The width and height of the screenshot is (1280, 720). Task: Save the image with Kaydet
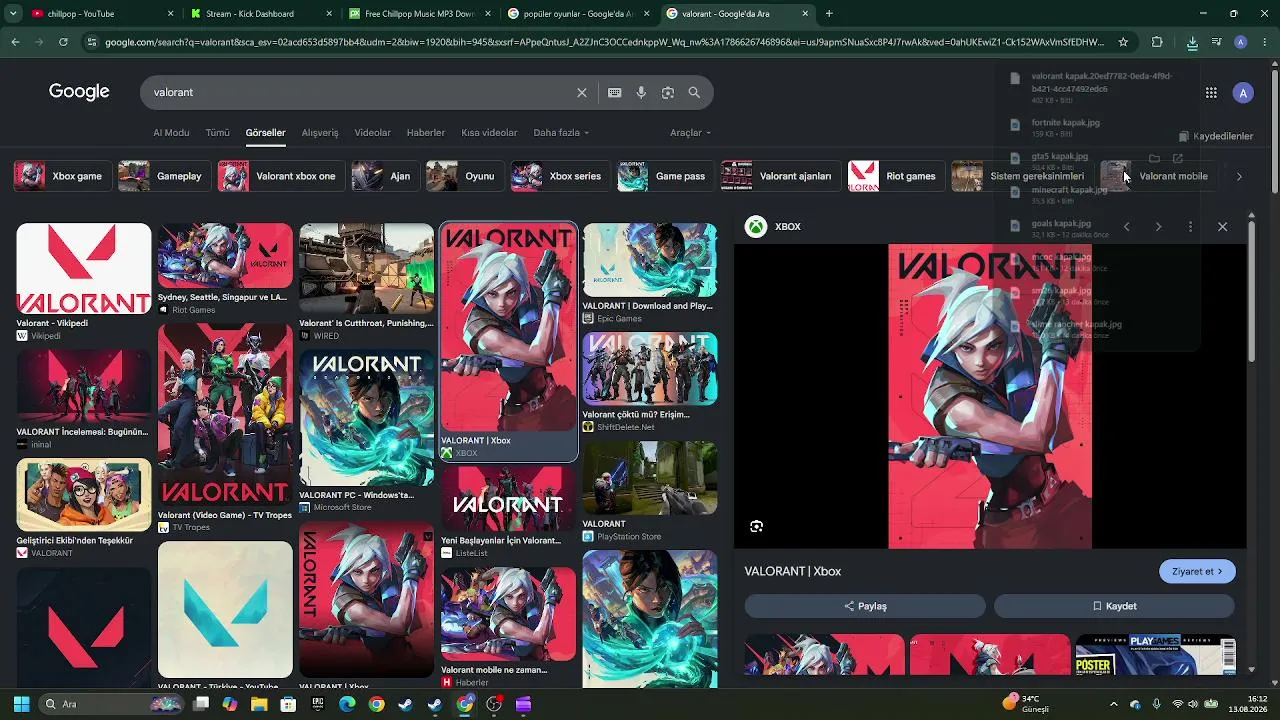point(1114,606)
